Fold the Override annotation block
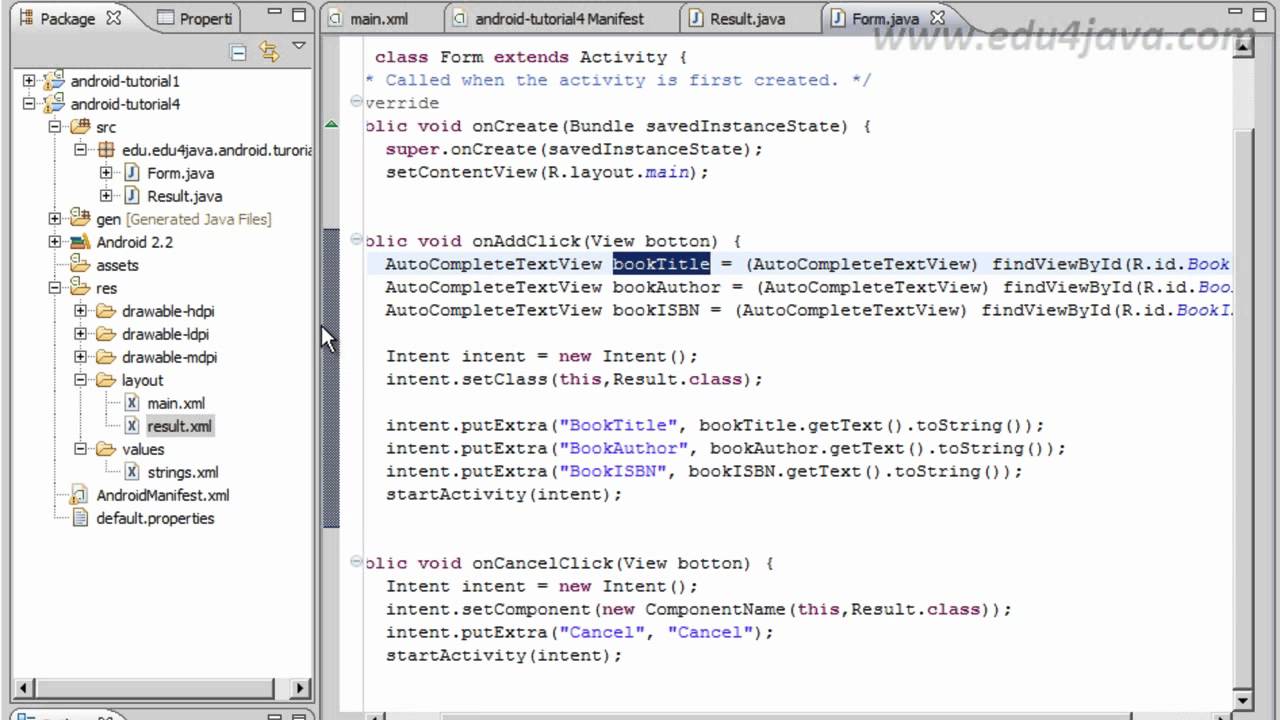Viewport: 1280px width, 720px height. (356, 102)
